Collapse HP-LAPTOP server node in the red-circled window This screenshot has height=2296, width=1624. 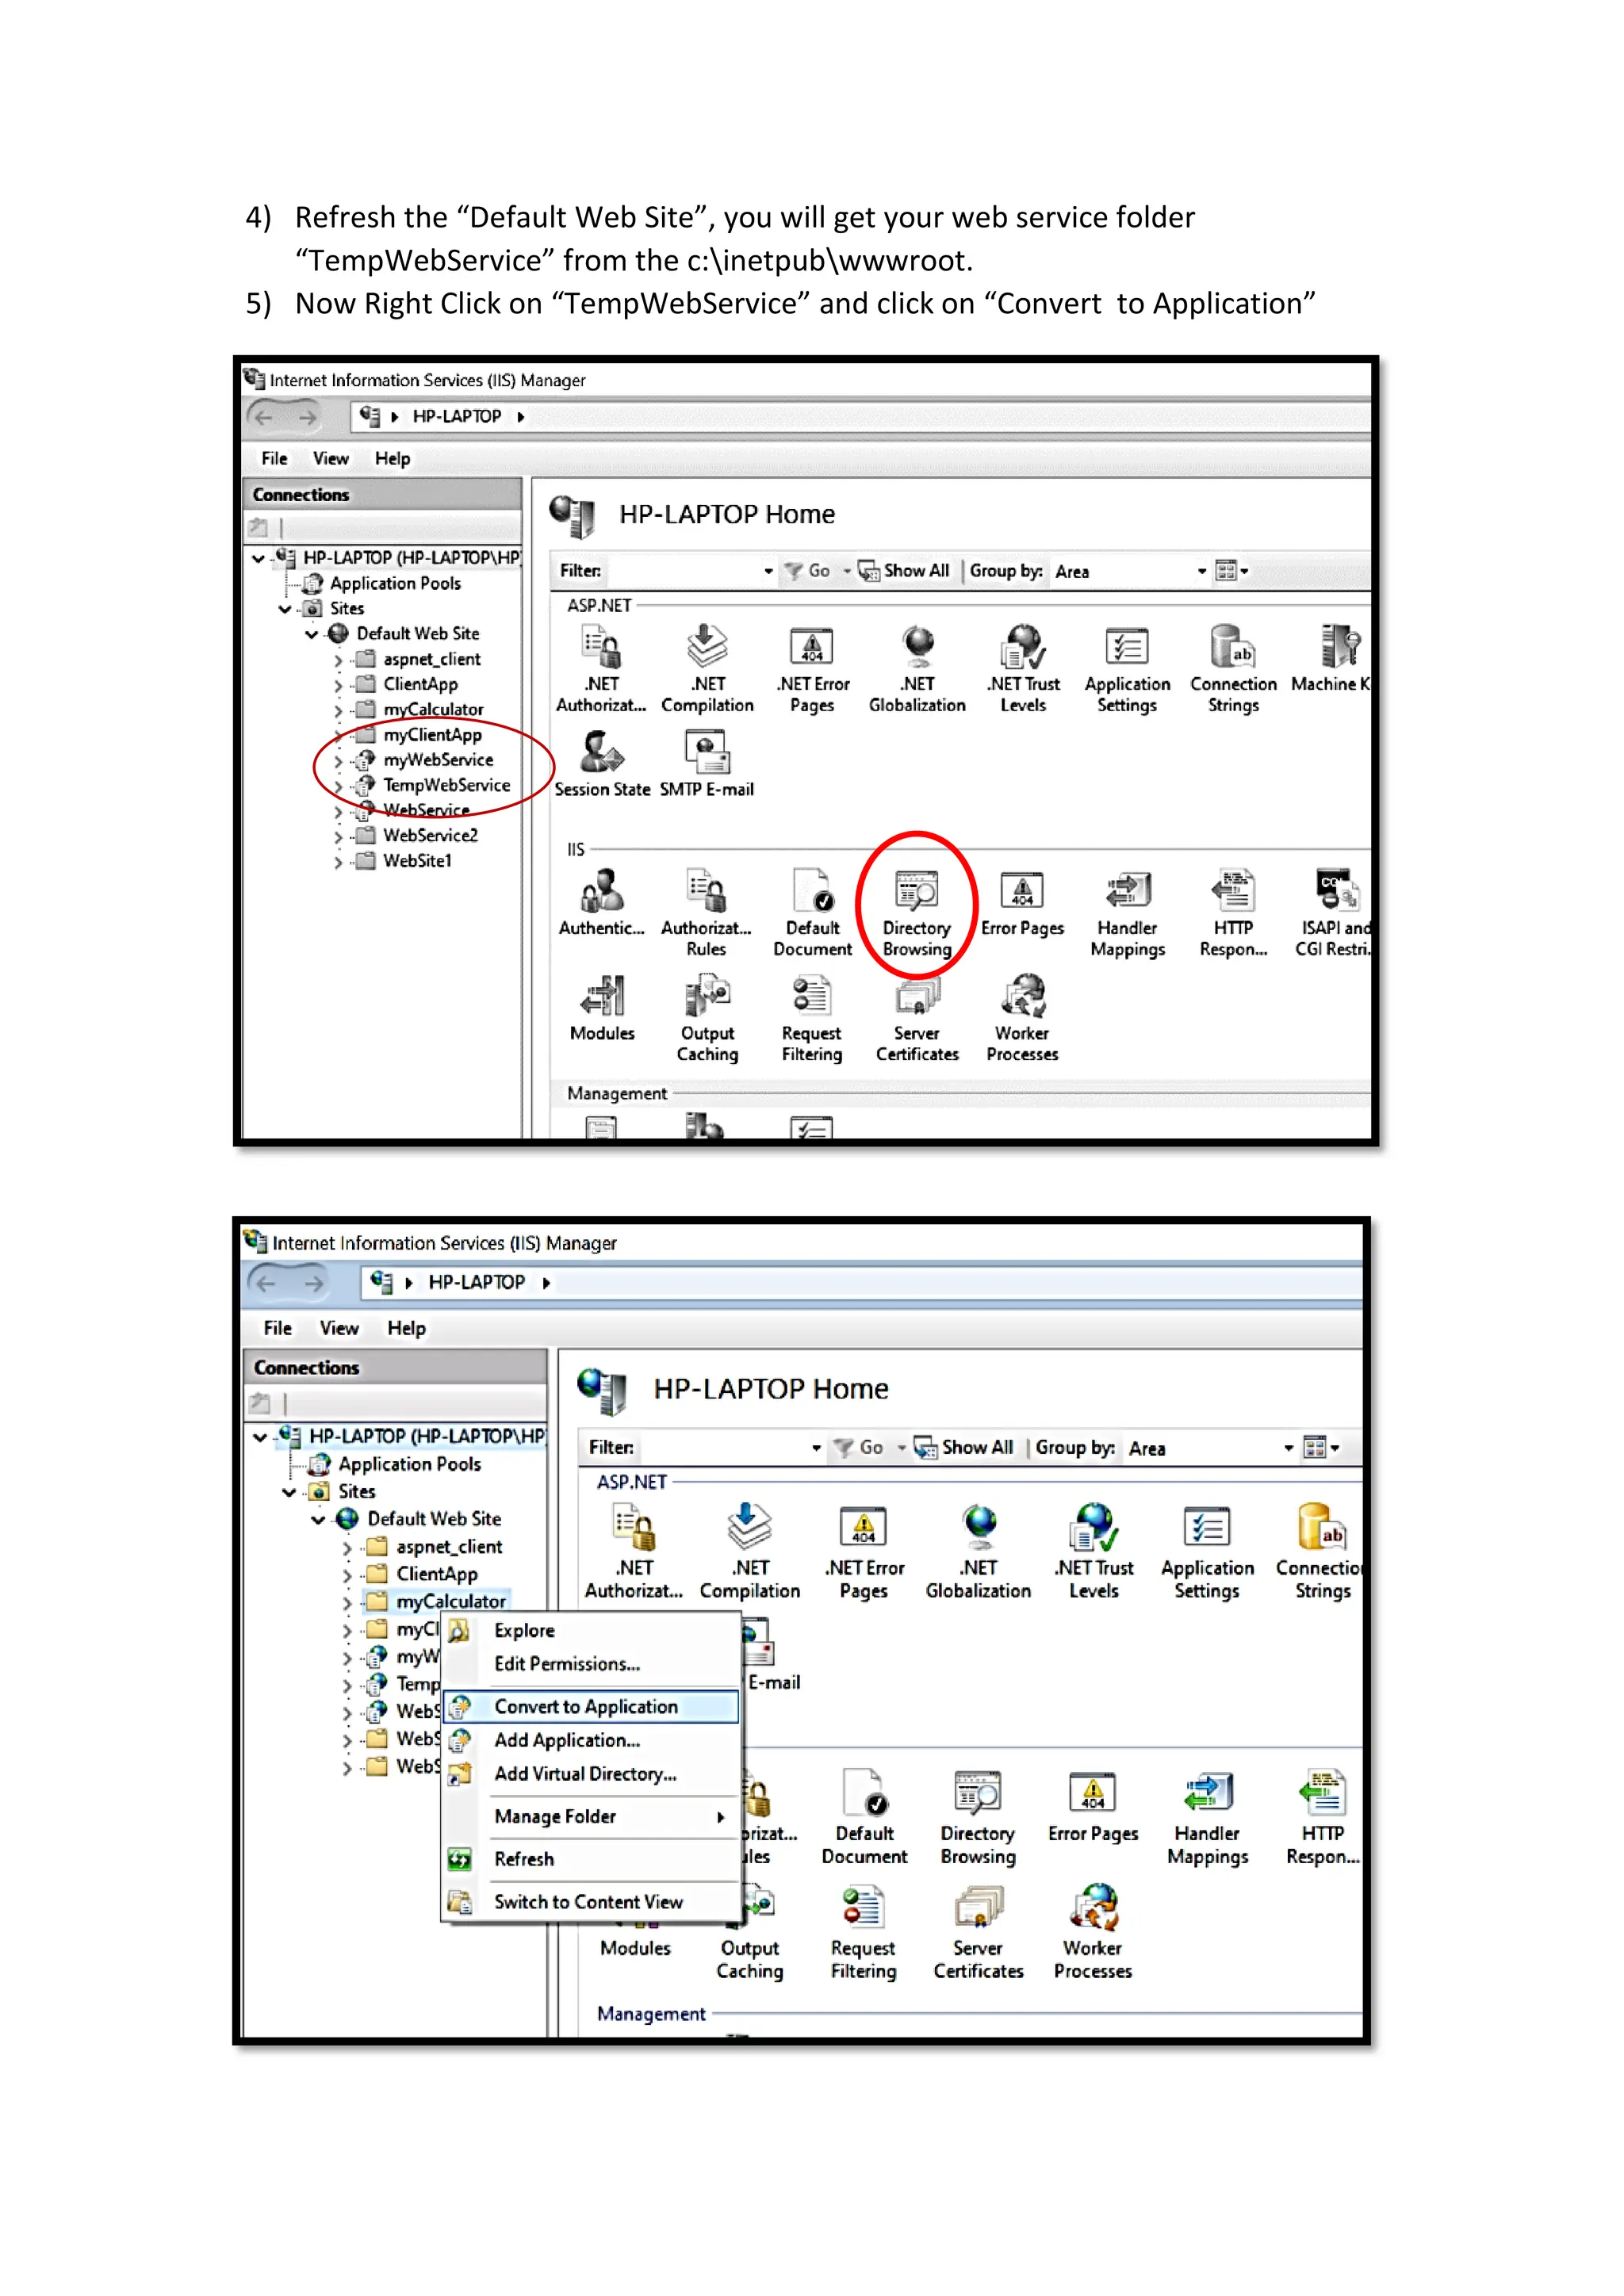[258, 558]
